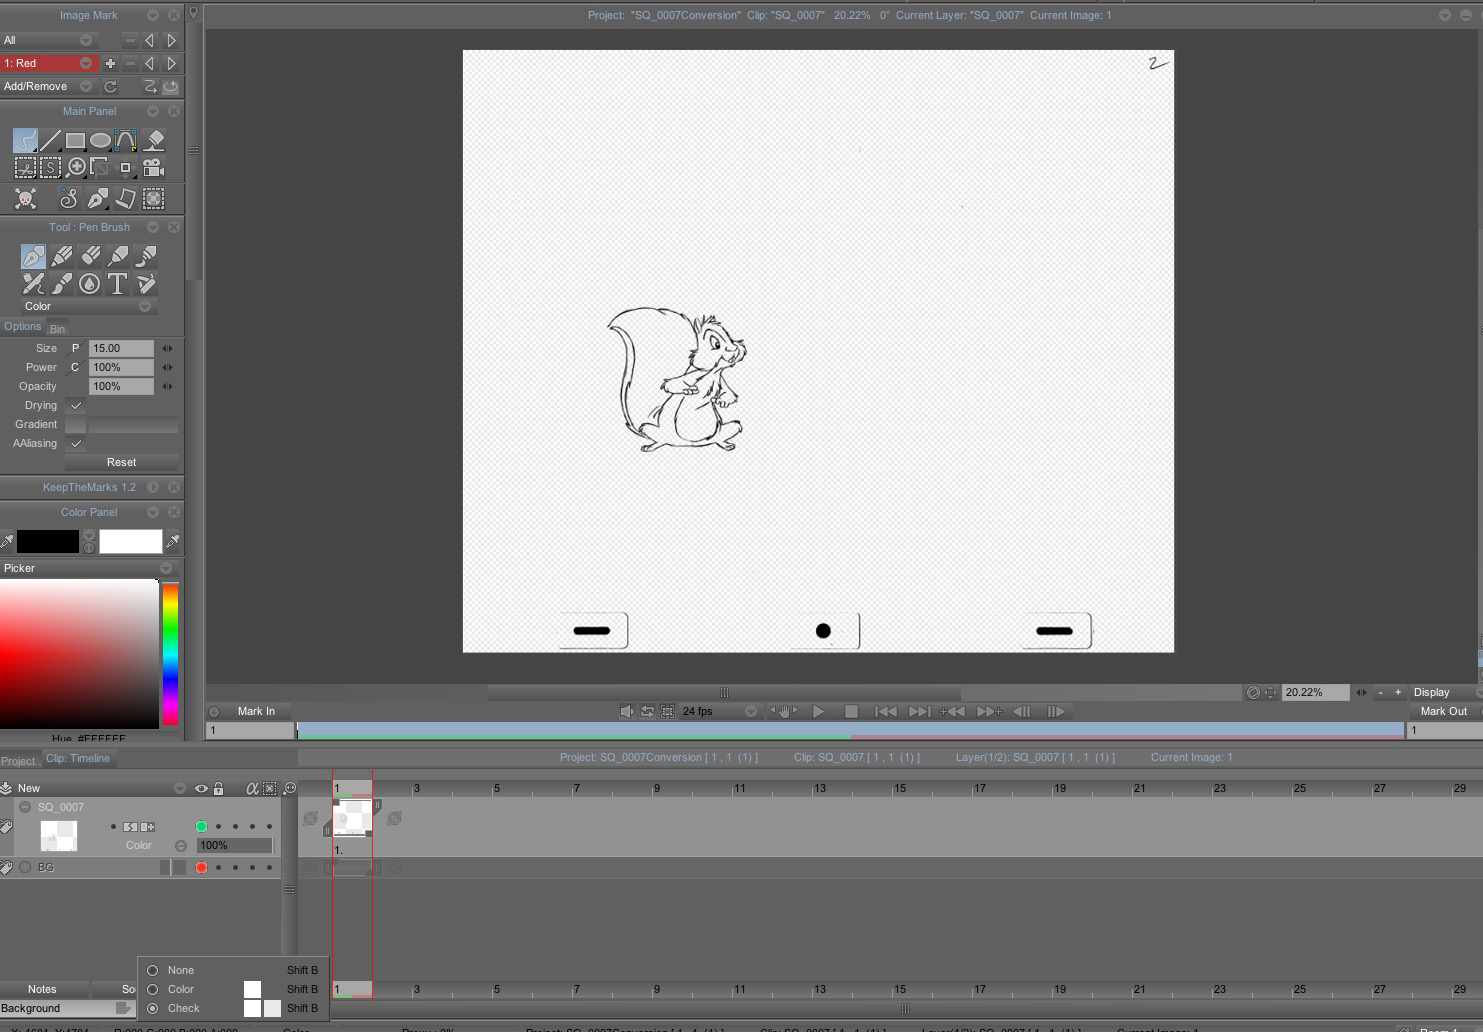Click the black A color swatch

pos(47,541)
